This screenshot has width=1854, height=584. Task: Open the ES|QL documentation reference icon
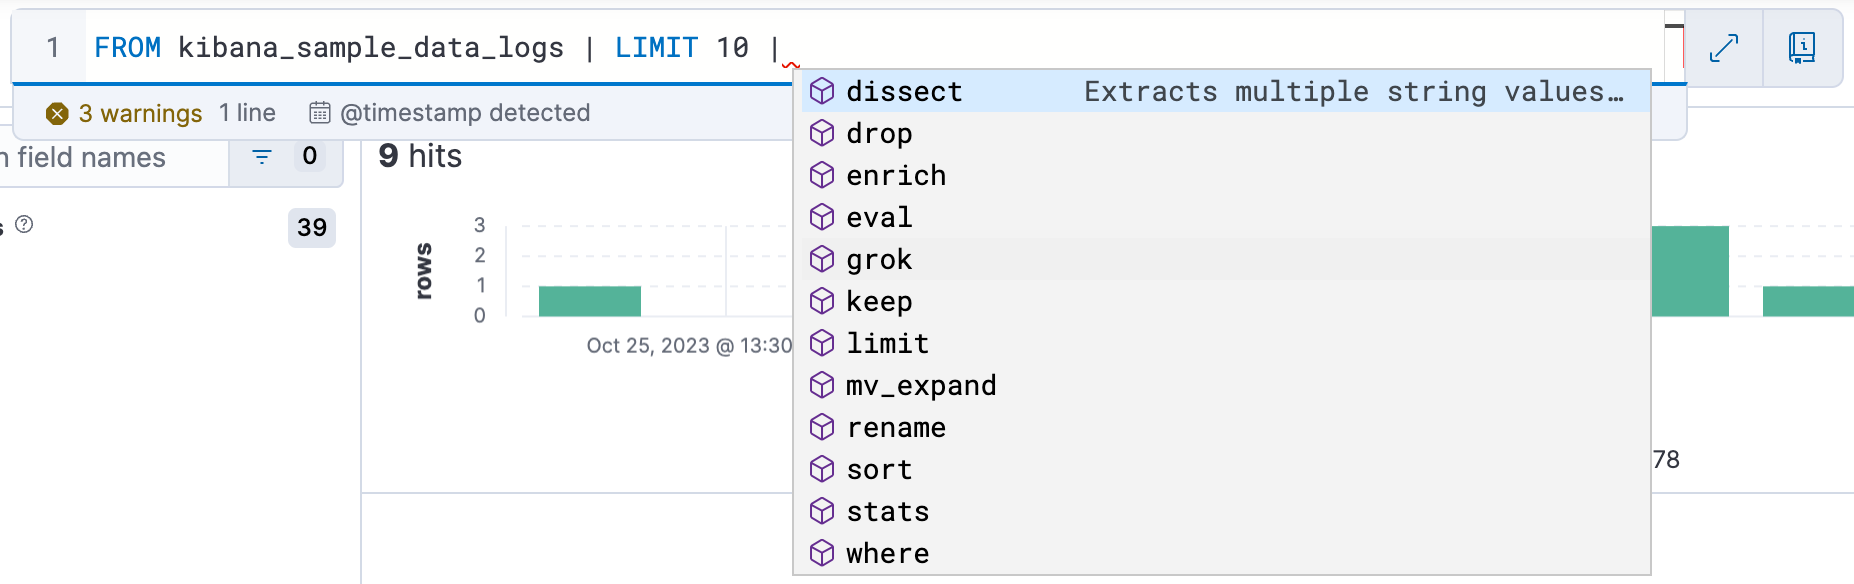click(1802, 47)
